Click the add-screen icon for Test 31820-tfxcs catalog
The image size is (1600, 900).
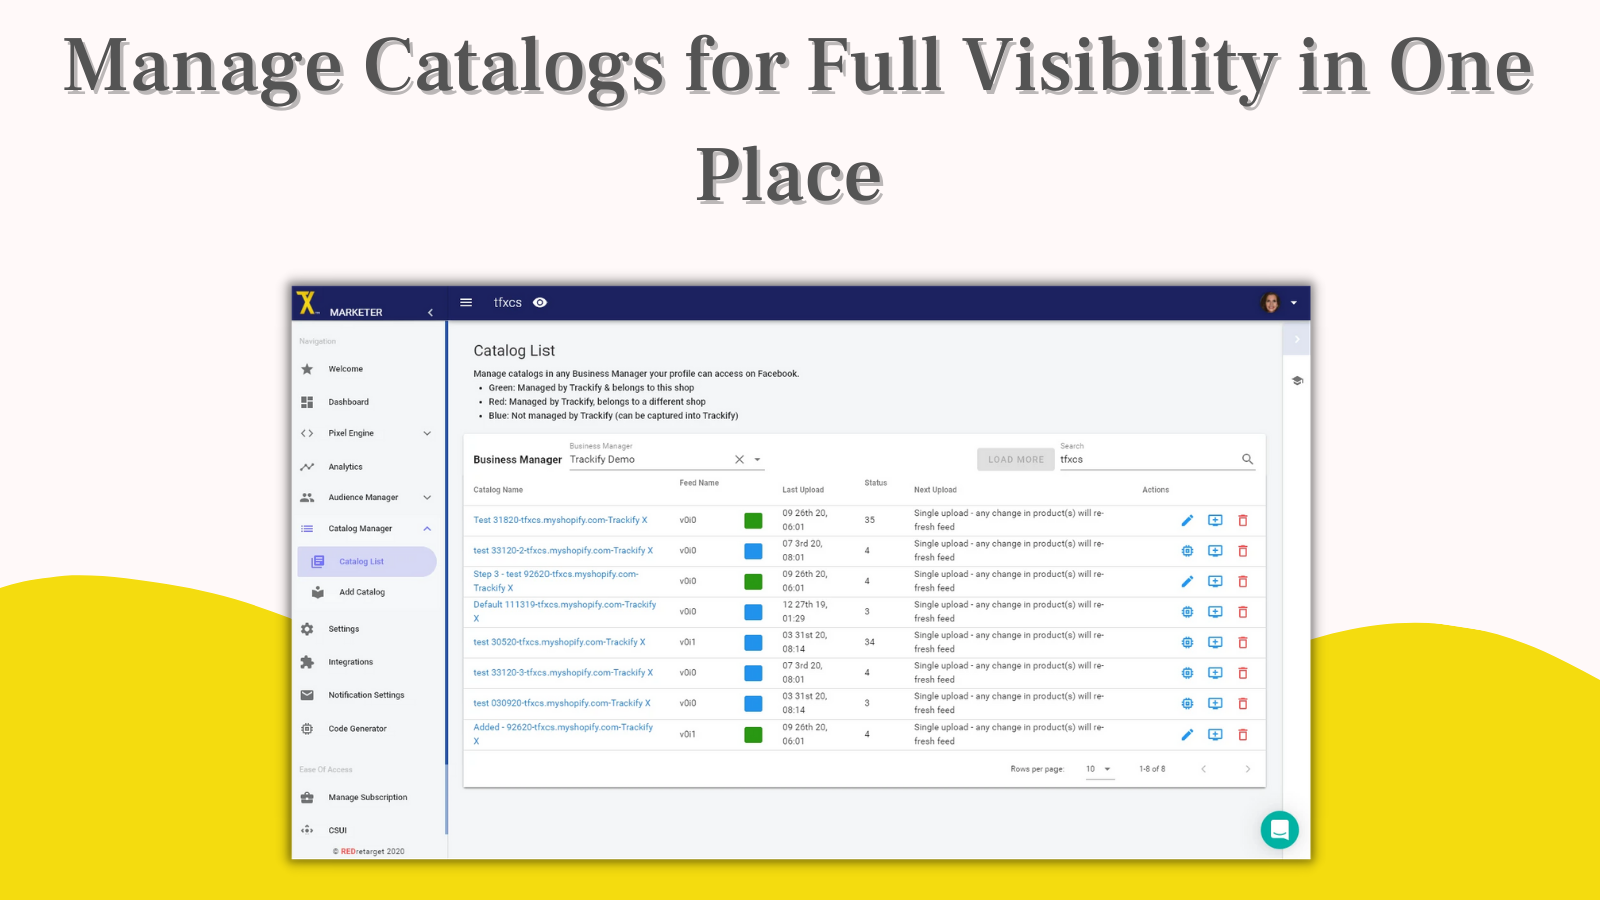pos(1215,520)
